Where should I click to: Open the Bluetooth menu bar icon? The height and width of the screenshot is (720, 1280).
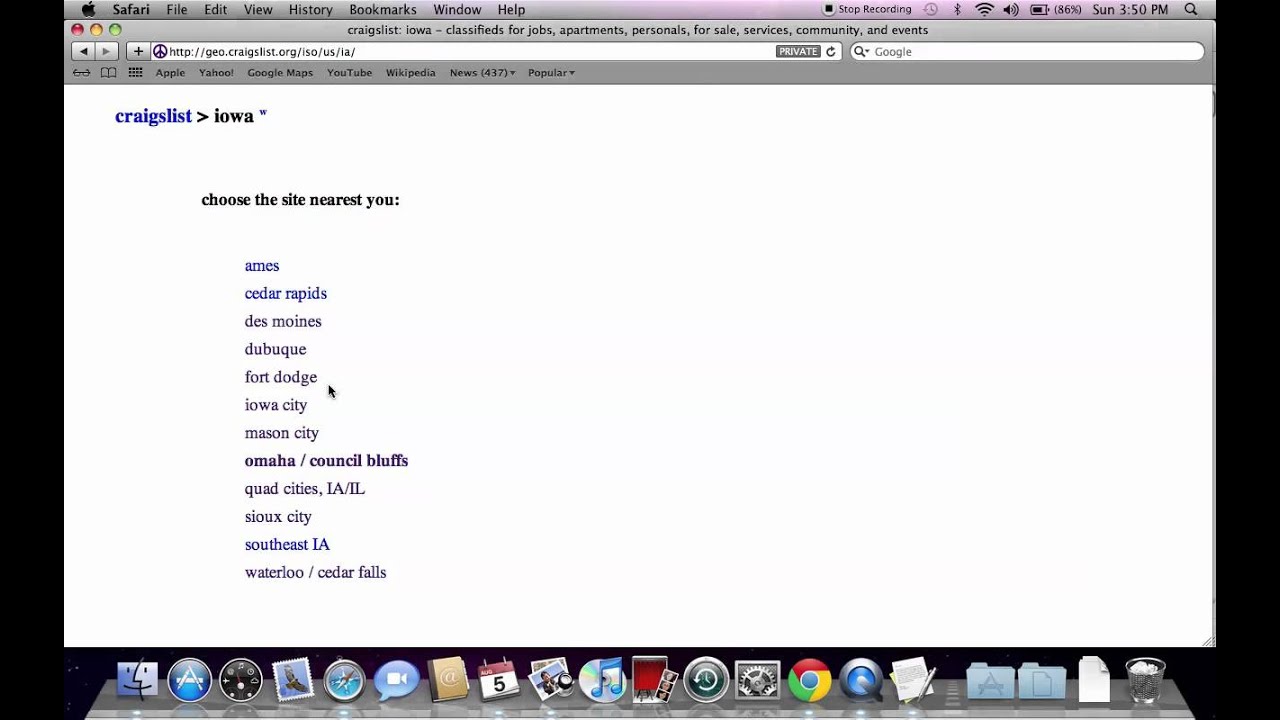point(957,10)
